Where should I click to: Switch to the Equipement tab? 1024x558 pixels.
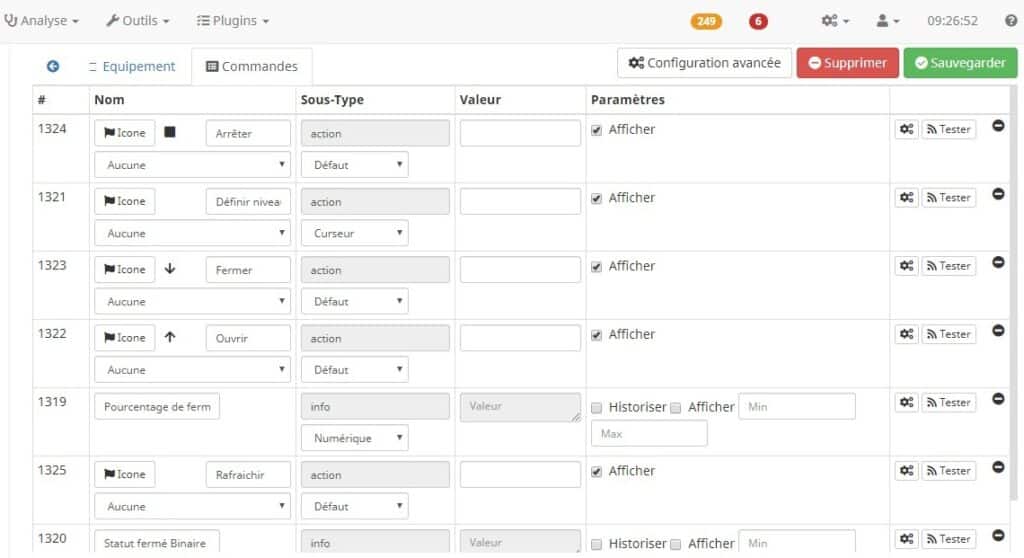[x=131, y=66]
